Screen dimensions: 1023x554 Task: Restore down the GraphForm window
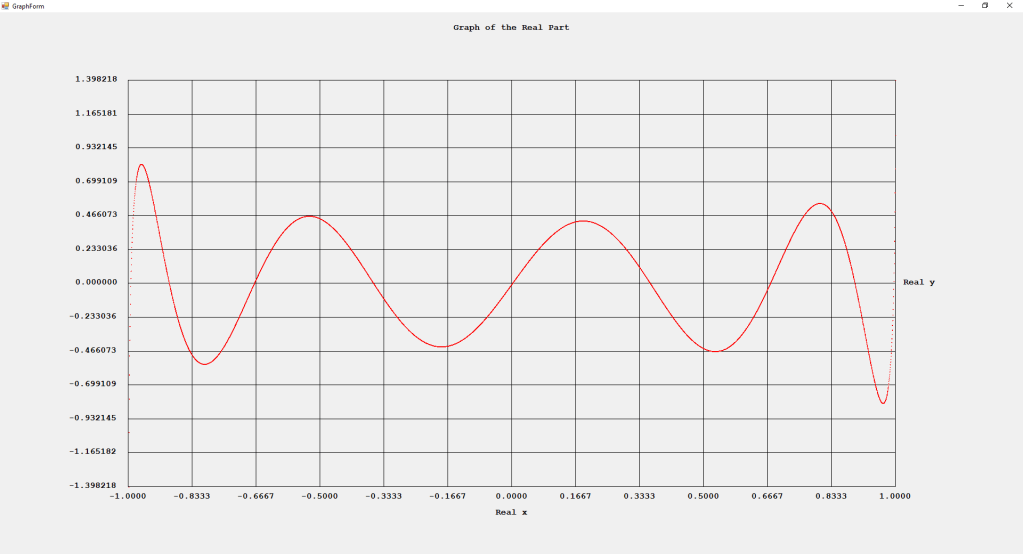pos(985,5)
